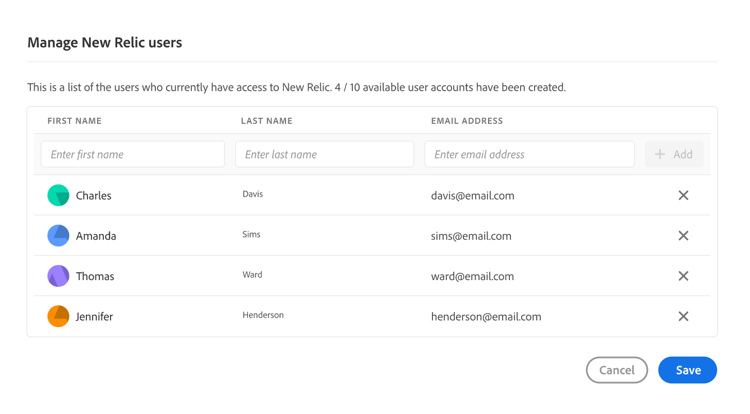Click Thomas's purple avatar icon
Viewport: 750px width, 414px height.
tap(58, 276)
